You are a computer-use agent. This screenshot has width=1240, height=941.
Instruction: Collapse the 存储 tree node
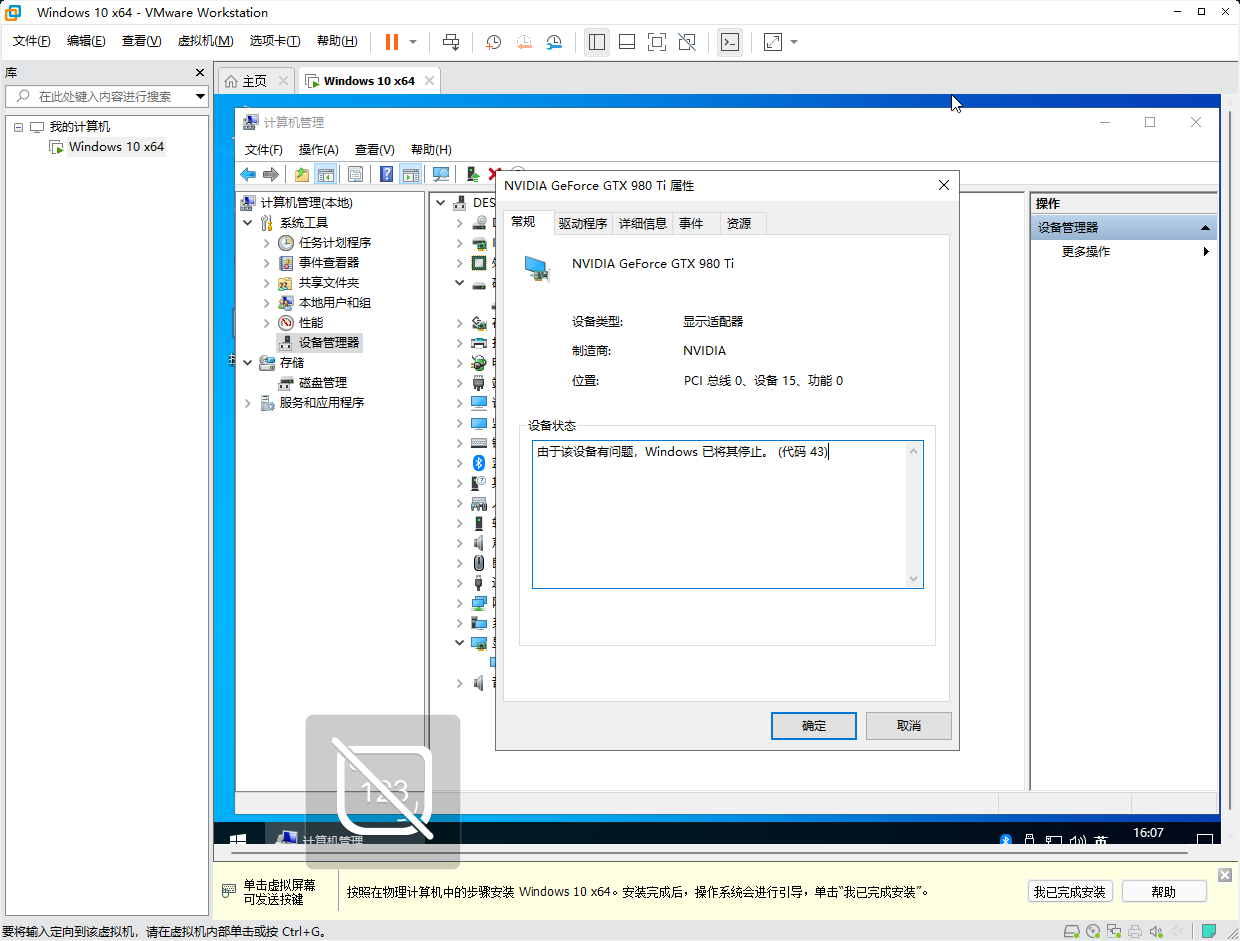(248, 363)
